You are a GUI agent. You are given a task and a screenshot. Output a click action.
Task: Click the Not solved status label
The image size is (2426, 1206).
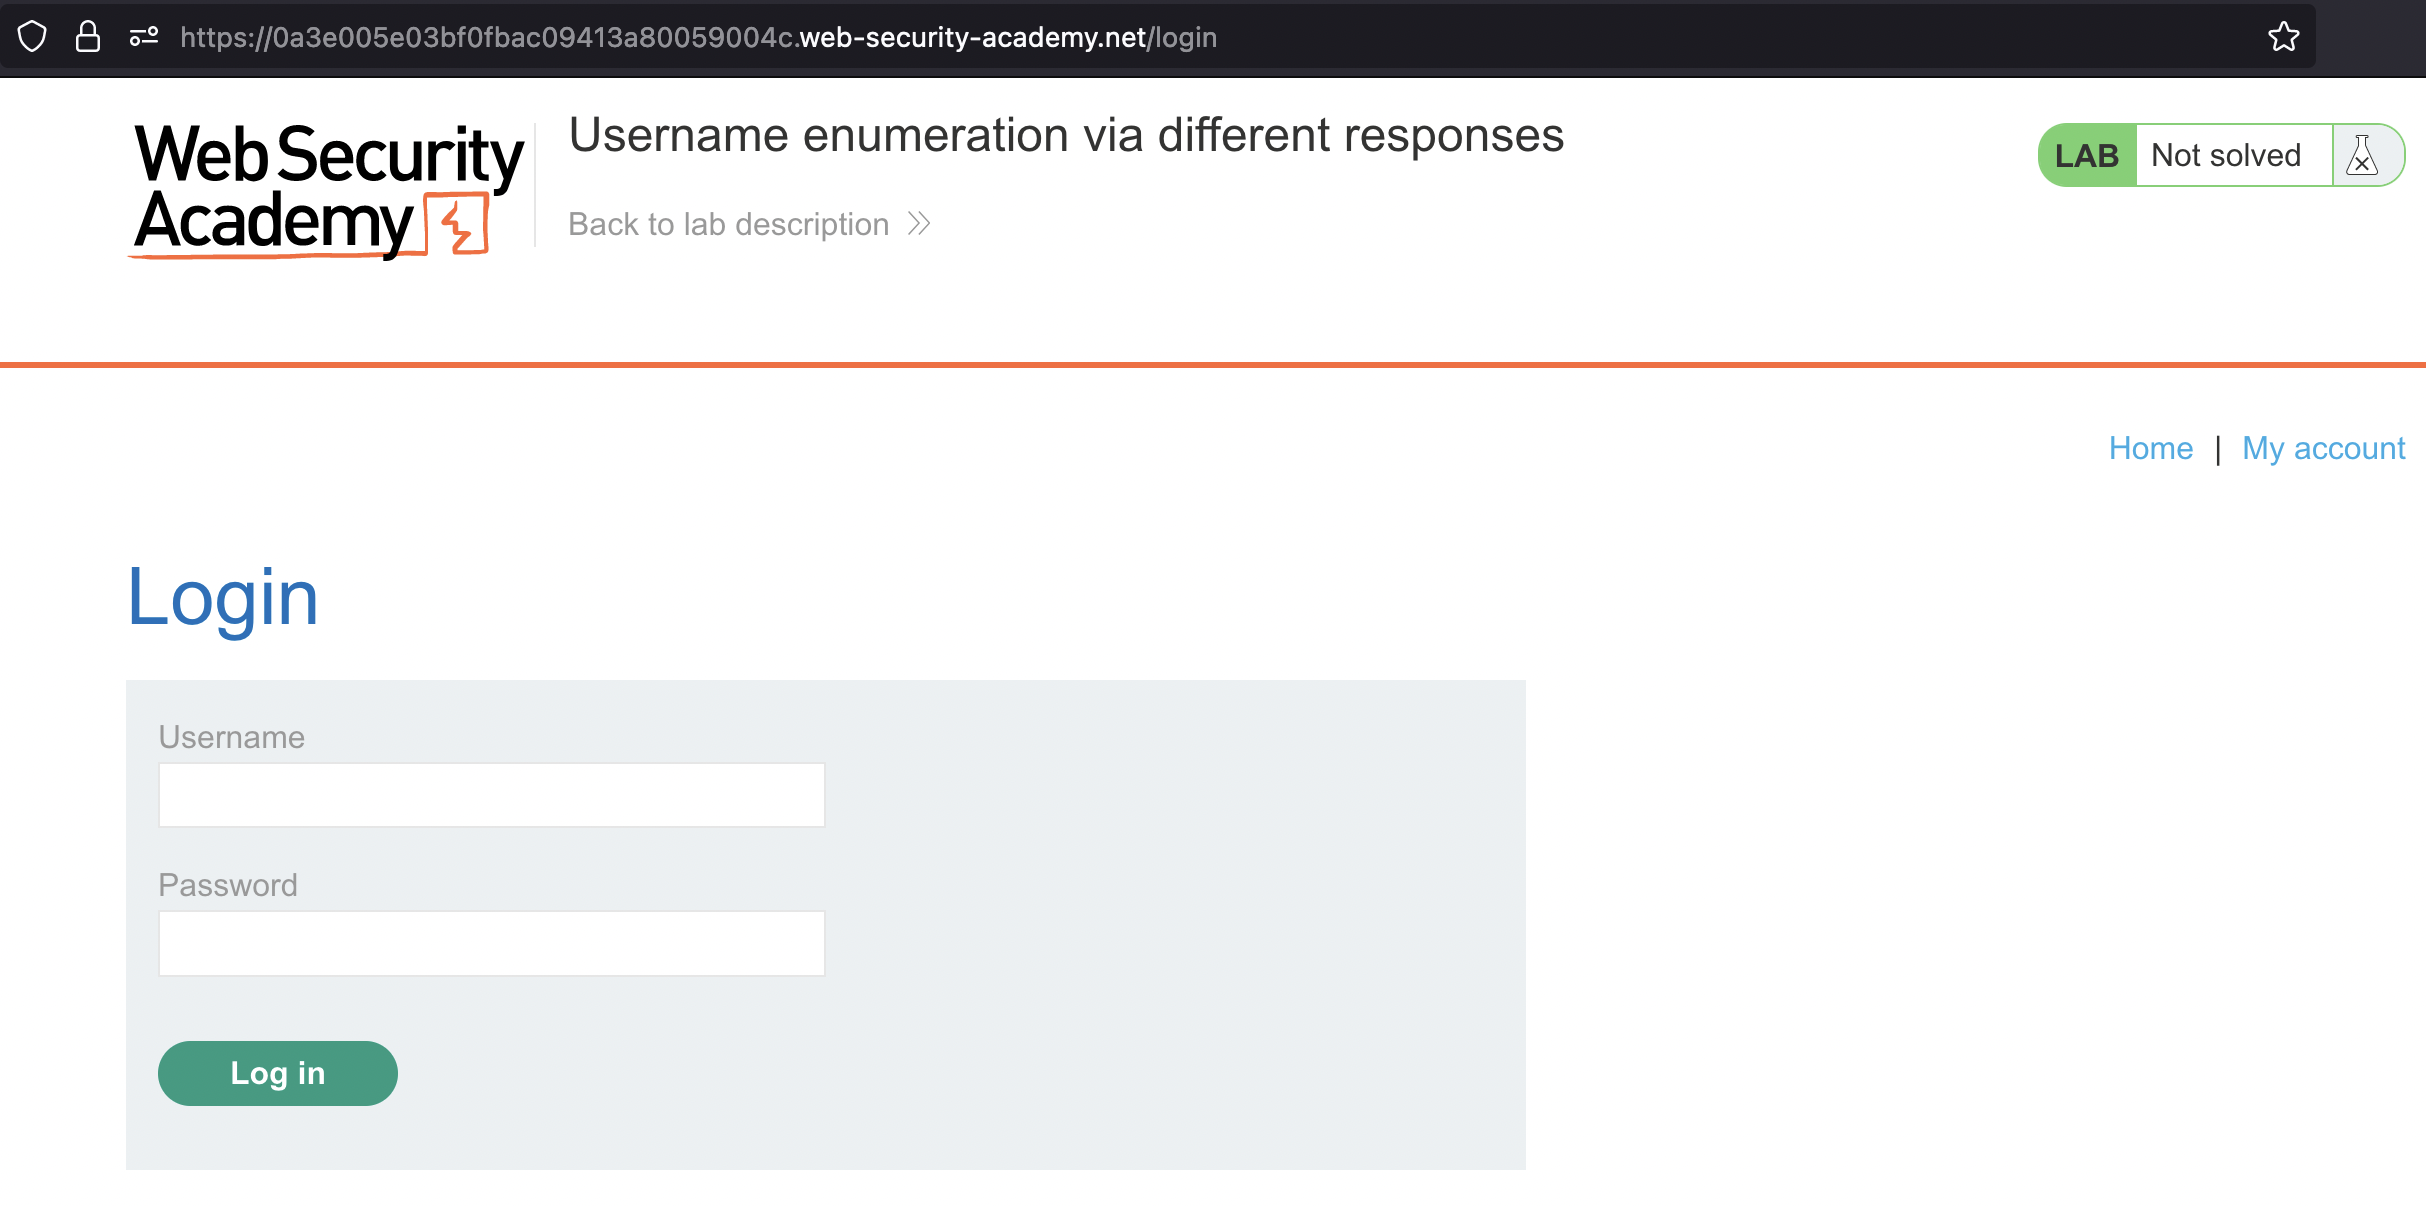pyautogui.click(x=2226, y=156)
